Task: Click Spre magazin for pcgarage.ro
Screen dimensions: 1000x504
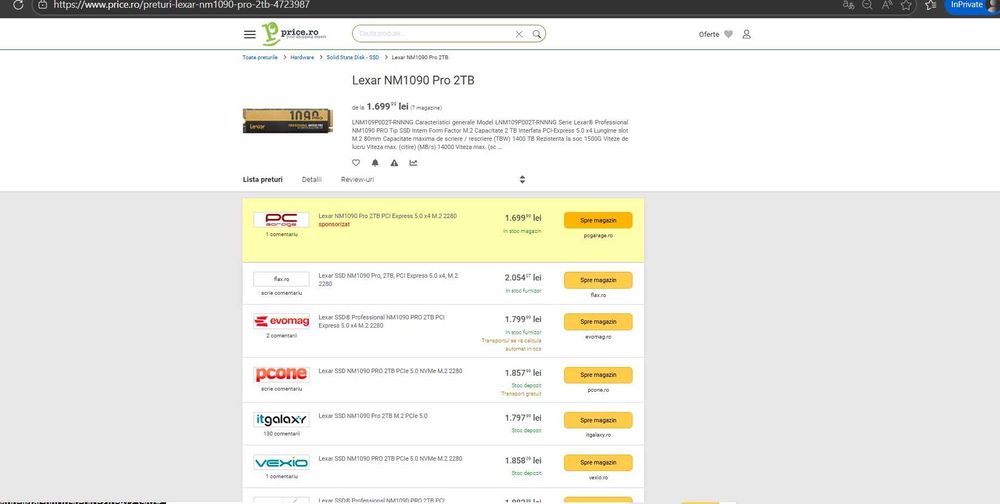Action: (x=598, y=220)
